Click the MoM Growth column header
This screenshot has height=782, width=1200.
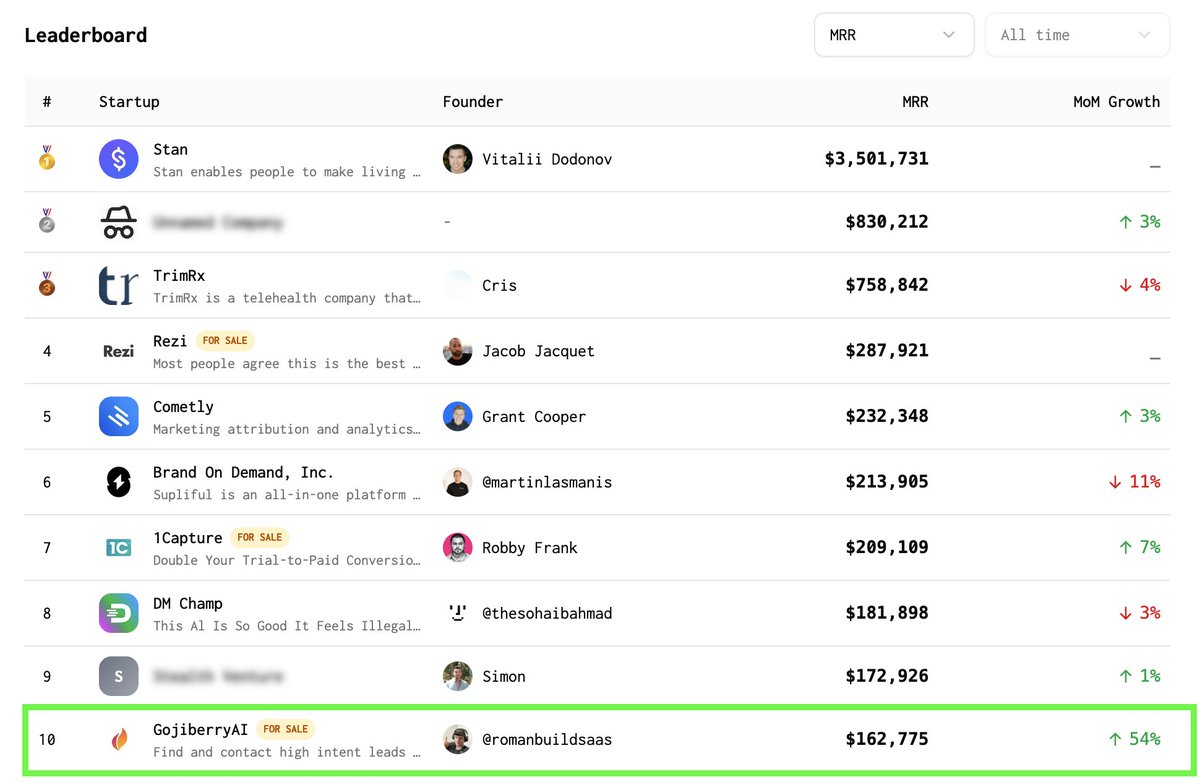(x=1117, y=102)
